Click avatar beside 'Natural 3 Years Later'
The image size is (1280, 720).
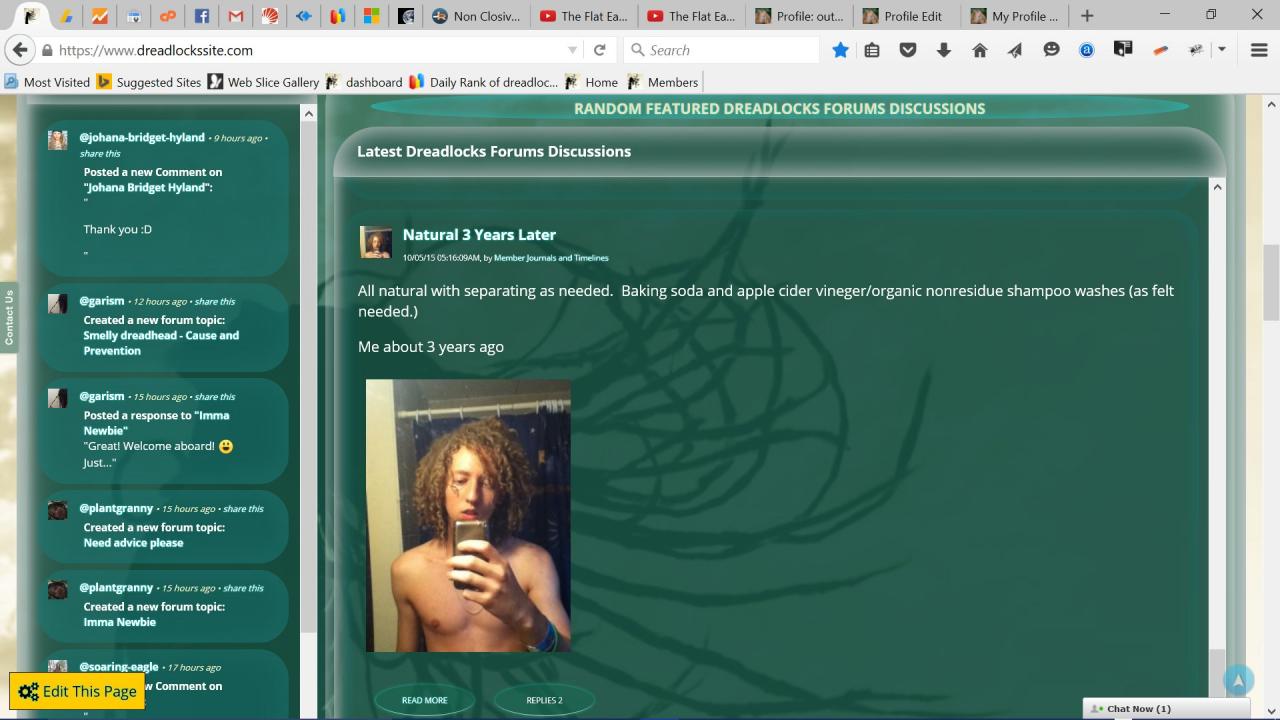(376, 242)
